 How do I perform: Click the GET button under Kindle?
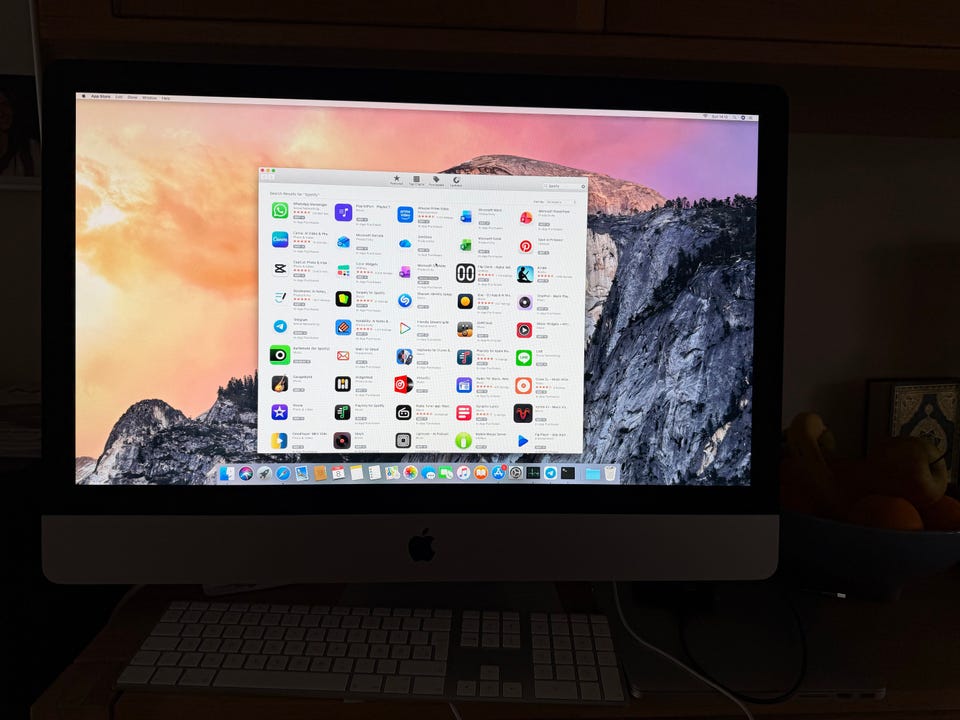tap(542, 280)
